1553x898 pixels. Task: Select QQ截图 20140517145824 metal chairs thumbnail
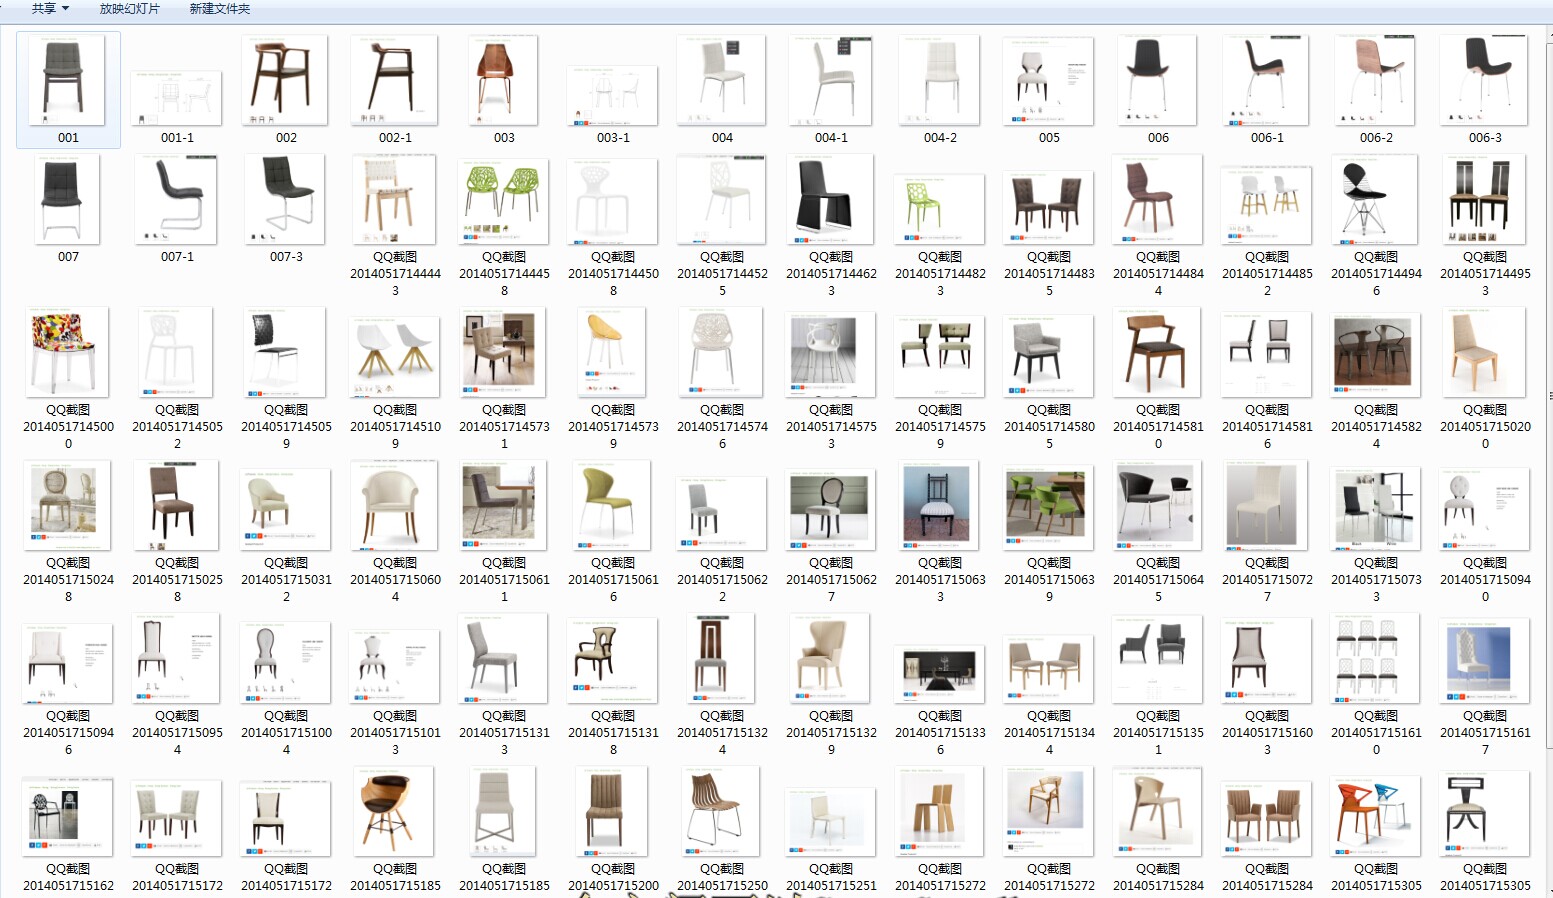pos(1376,354)
